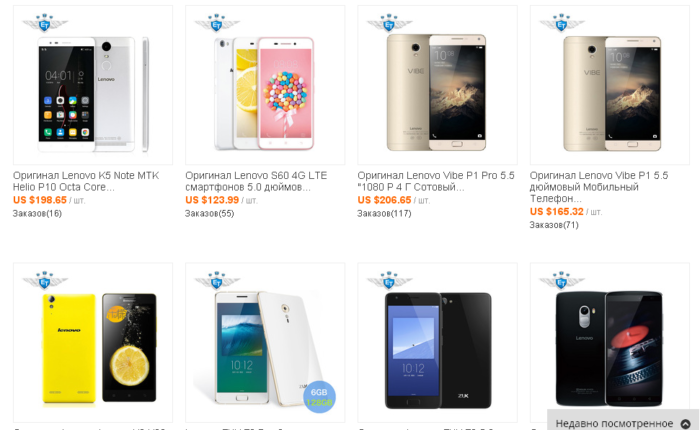Click store badge icon on Vibe P1 image
Screen dimensions: 700x430
click(x=562, y=23)
